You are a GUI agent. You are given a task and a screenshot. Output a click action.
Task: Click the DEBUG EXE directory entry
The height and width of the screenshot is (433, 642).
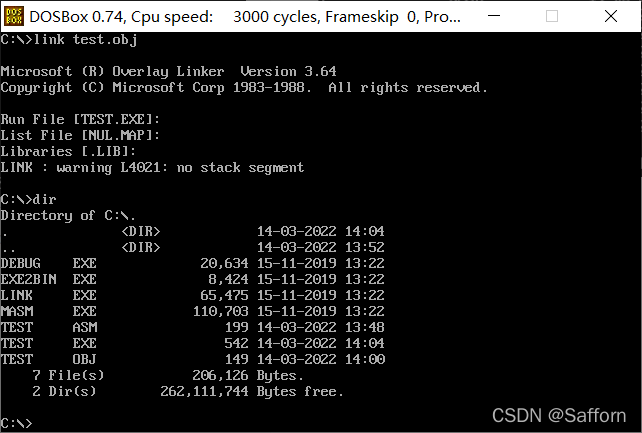click(x=193, y=263)
